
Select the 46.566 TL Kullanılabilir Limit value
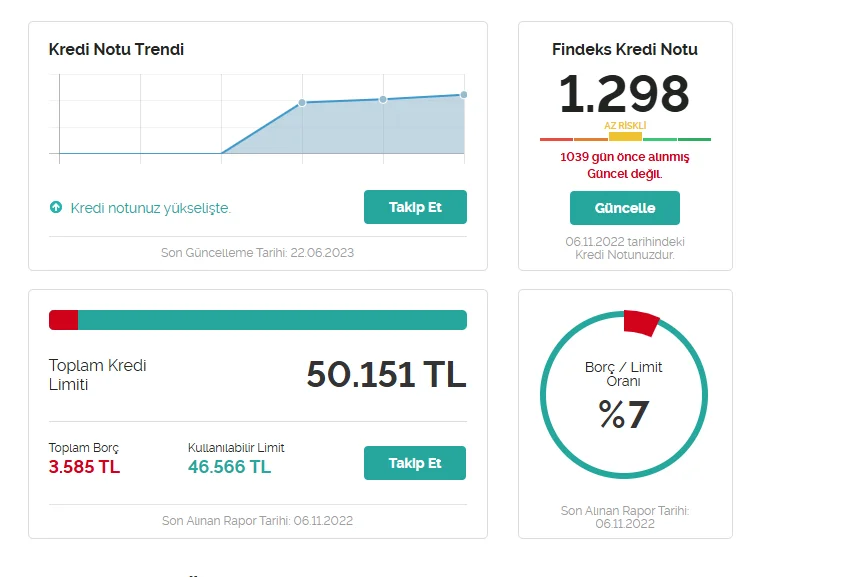click(229, 467)
